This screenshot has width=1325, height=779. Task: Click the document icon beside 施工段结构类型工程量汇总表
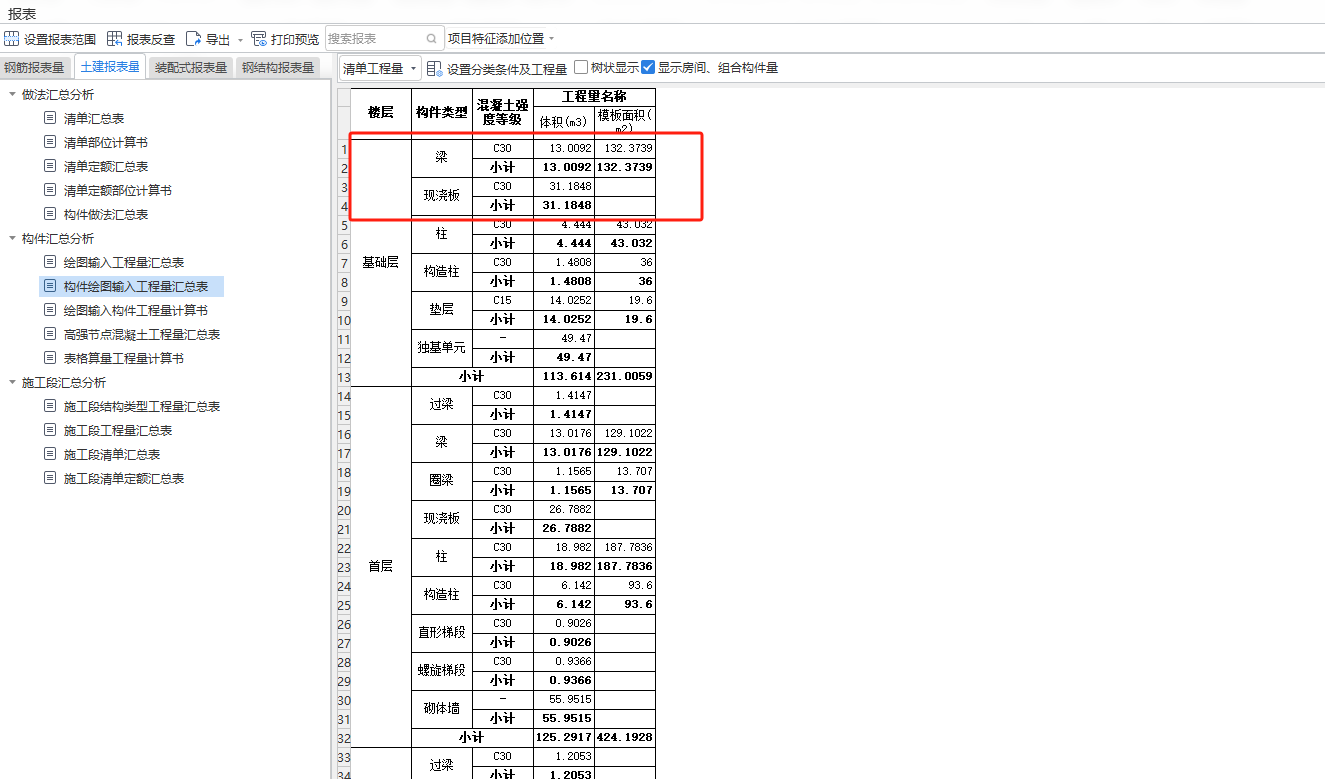(50, 406)
